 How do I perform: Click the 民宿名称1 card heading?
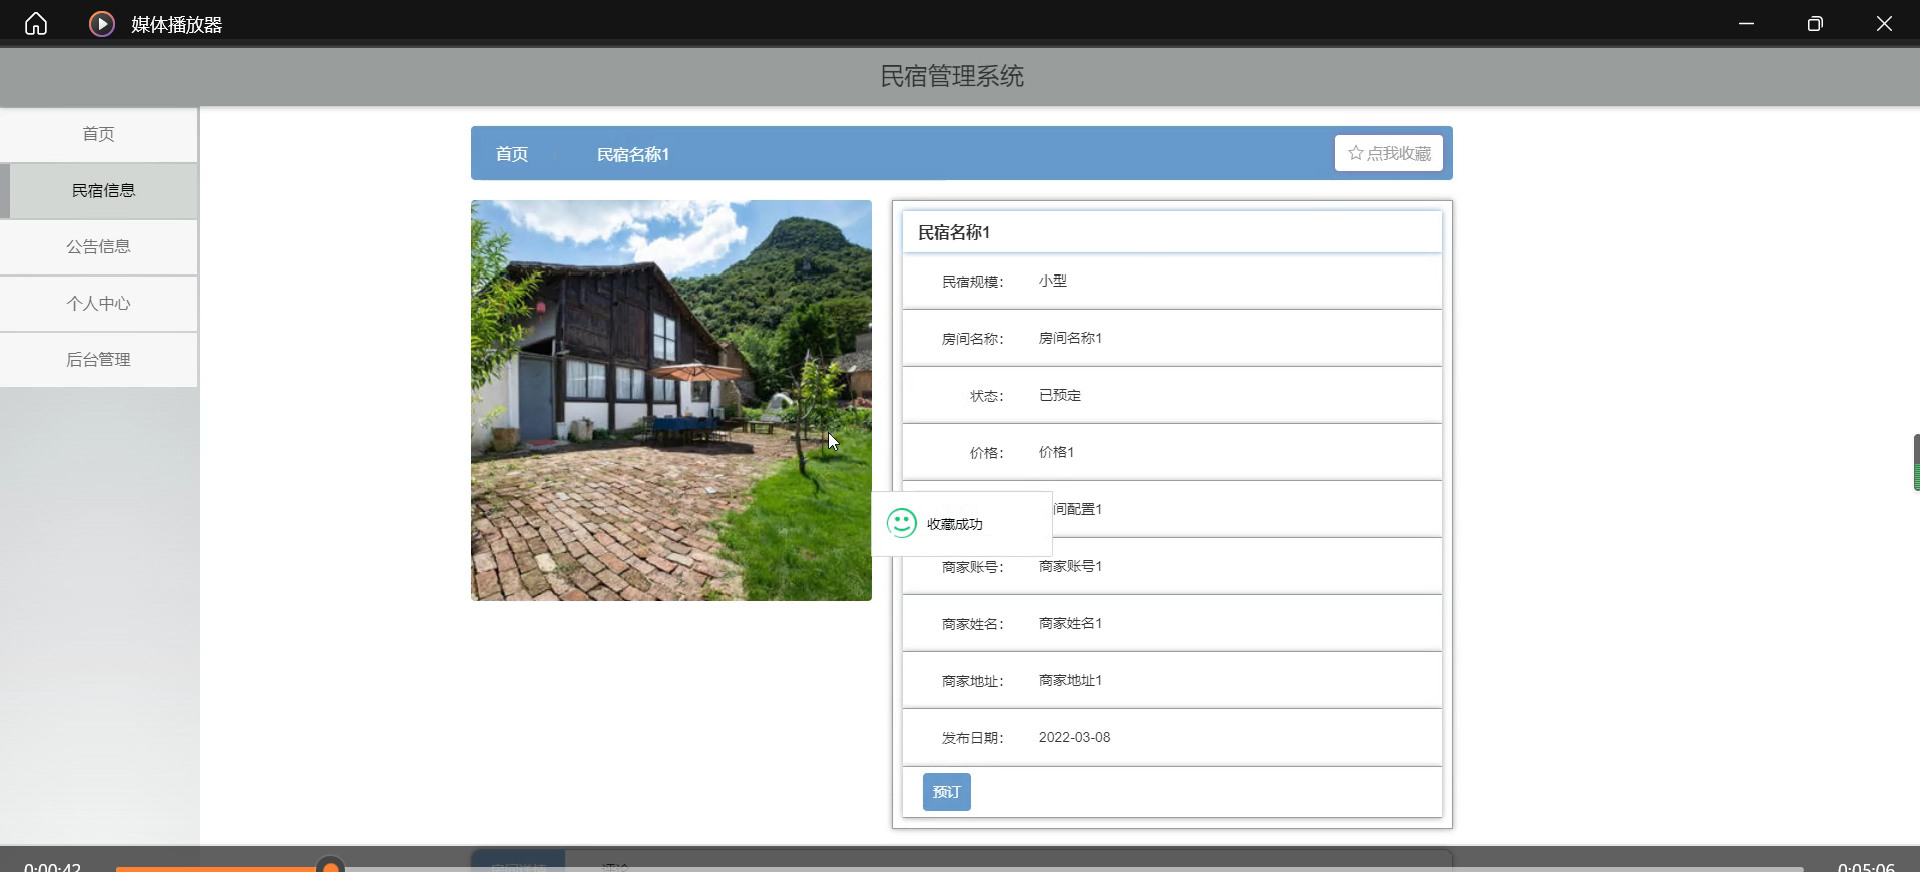[954, 232]
